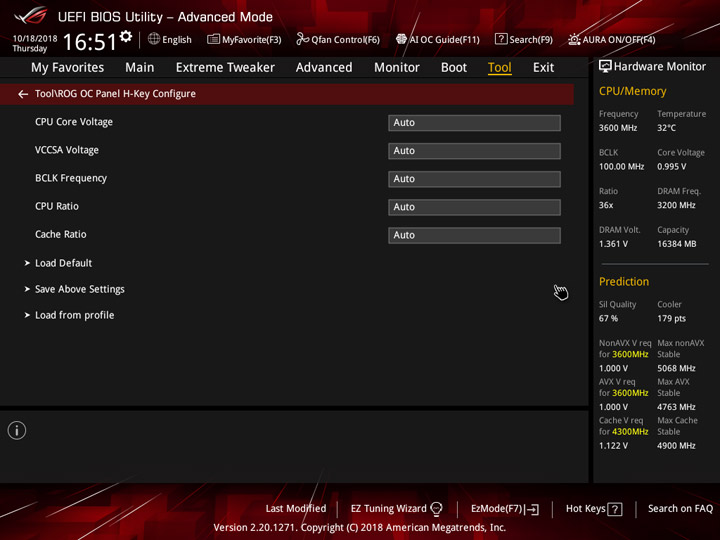The width and height of the screenshot is (720, 540).
Task: Click the Prediction heading
Action: tap(624, 281)
